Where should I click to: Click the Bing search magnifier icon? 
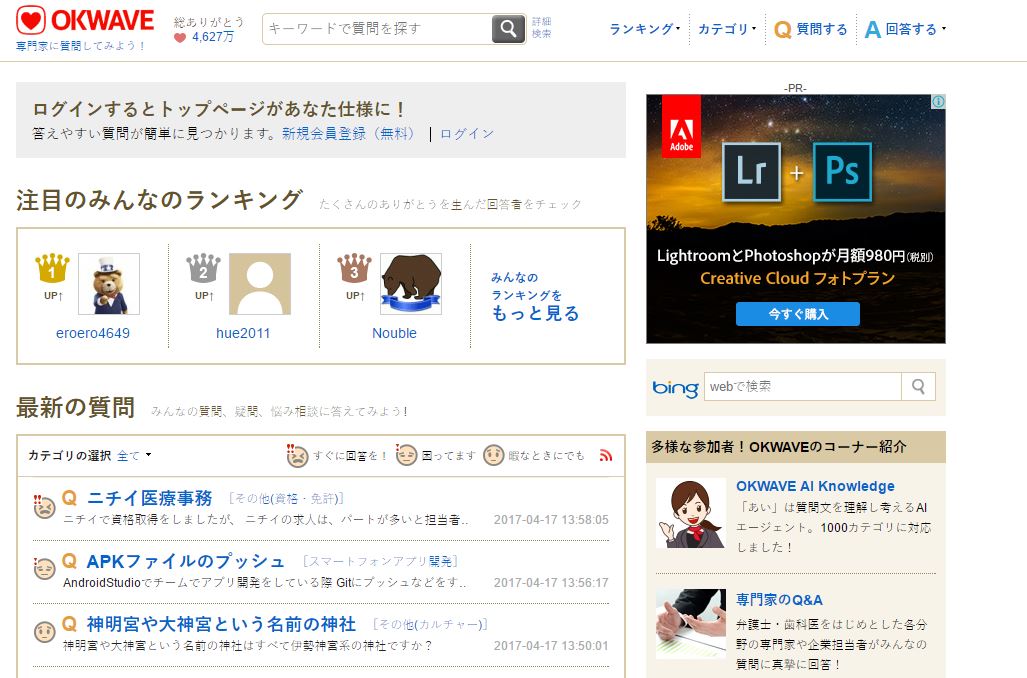pos(918,386)
